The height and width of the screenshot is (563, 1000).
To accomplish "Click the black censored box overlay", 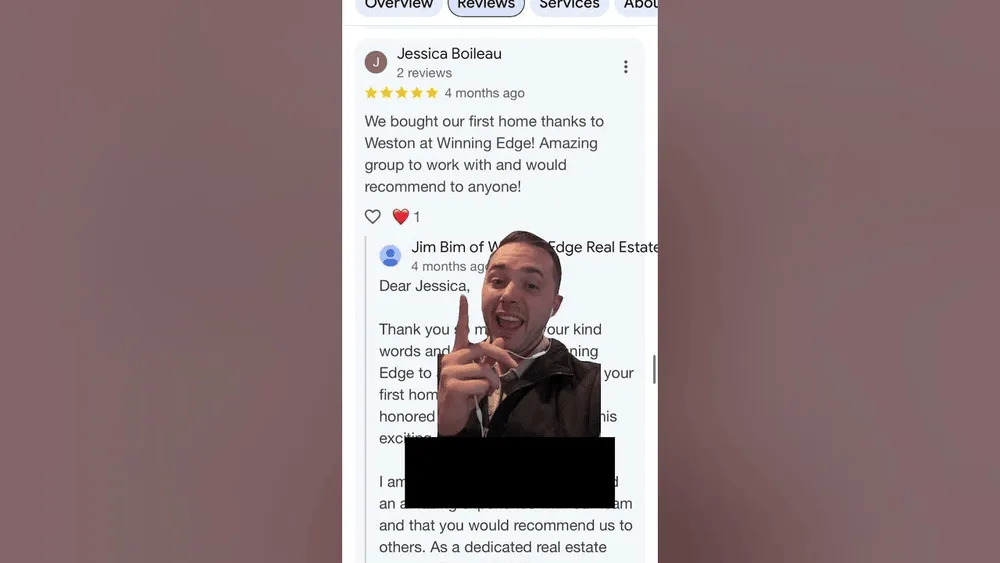I will (510, 472).
